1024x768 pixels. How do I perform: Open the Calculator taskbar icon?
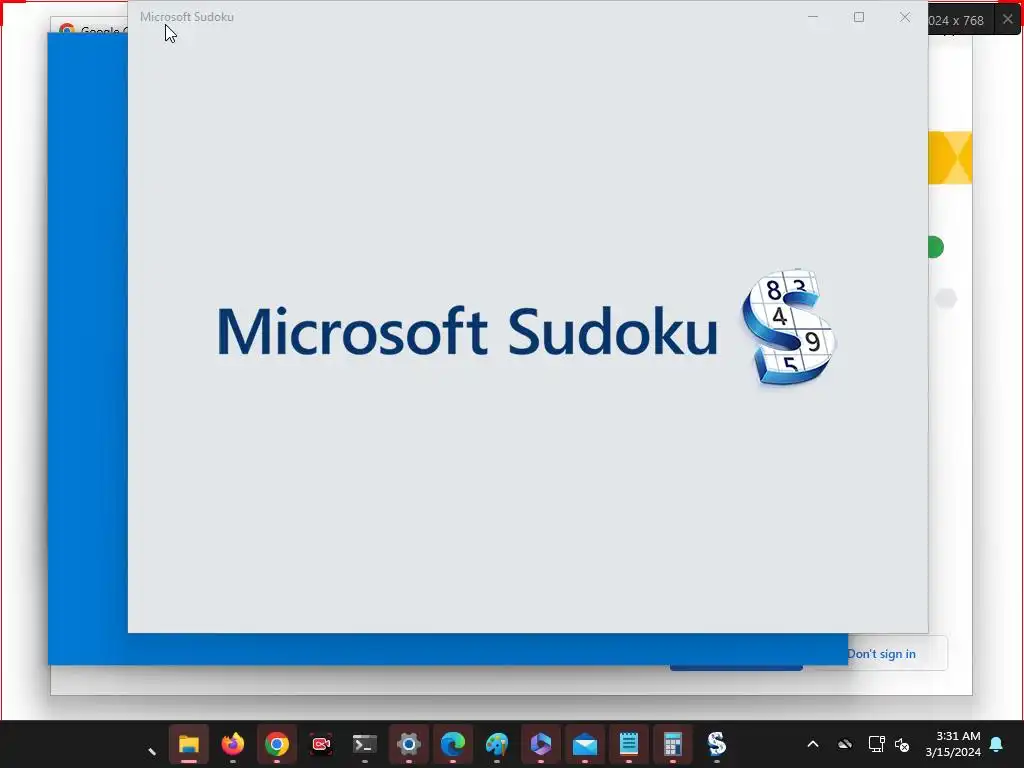(673, 744)
